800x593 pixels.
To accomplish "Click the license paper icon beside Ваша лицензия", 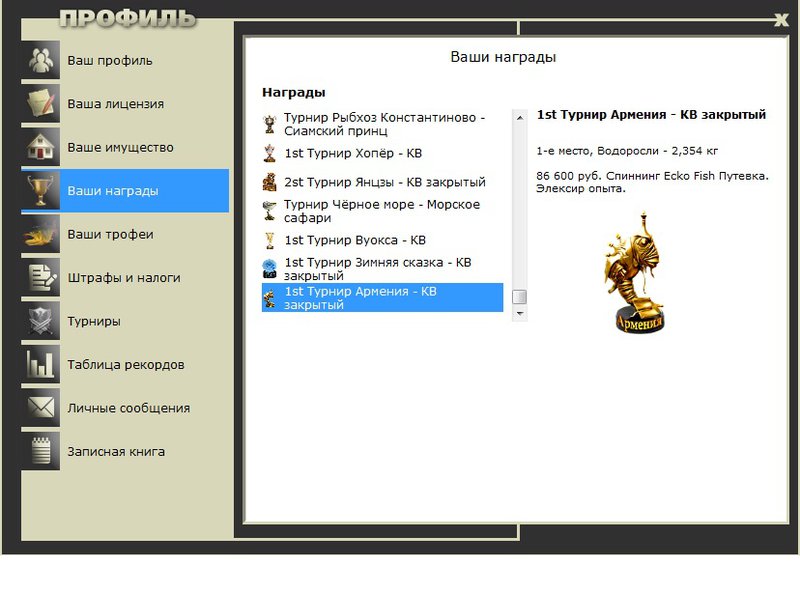I will click(x=41, y=103).
